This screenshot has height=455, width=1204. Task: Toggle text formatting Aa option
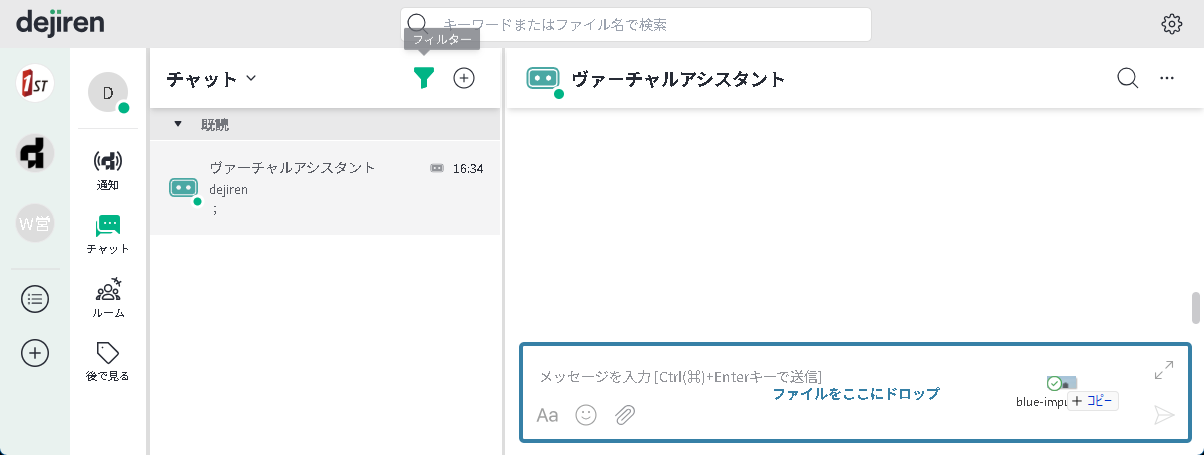tap(547, 415)
